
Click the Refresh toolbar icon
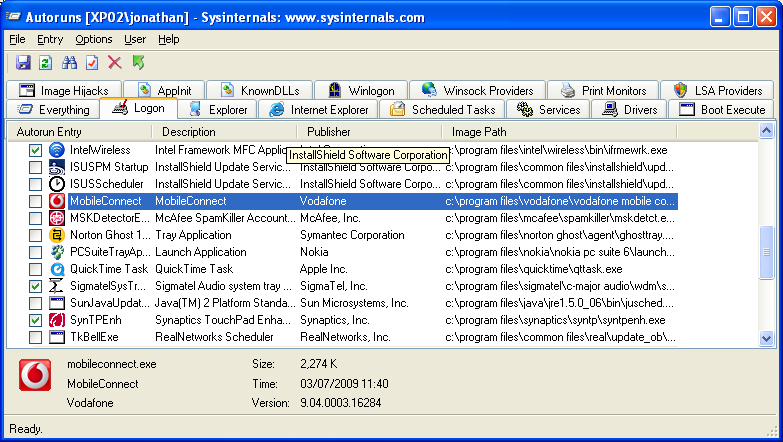[x=45, y=62]
